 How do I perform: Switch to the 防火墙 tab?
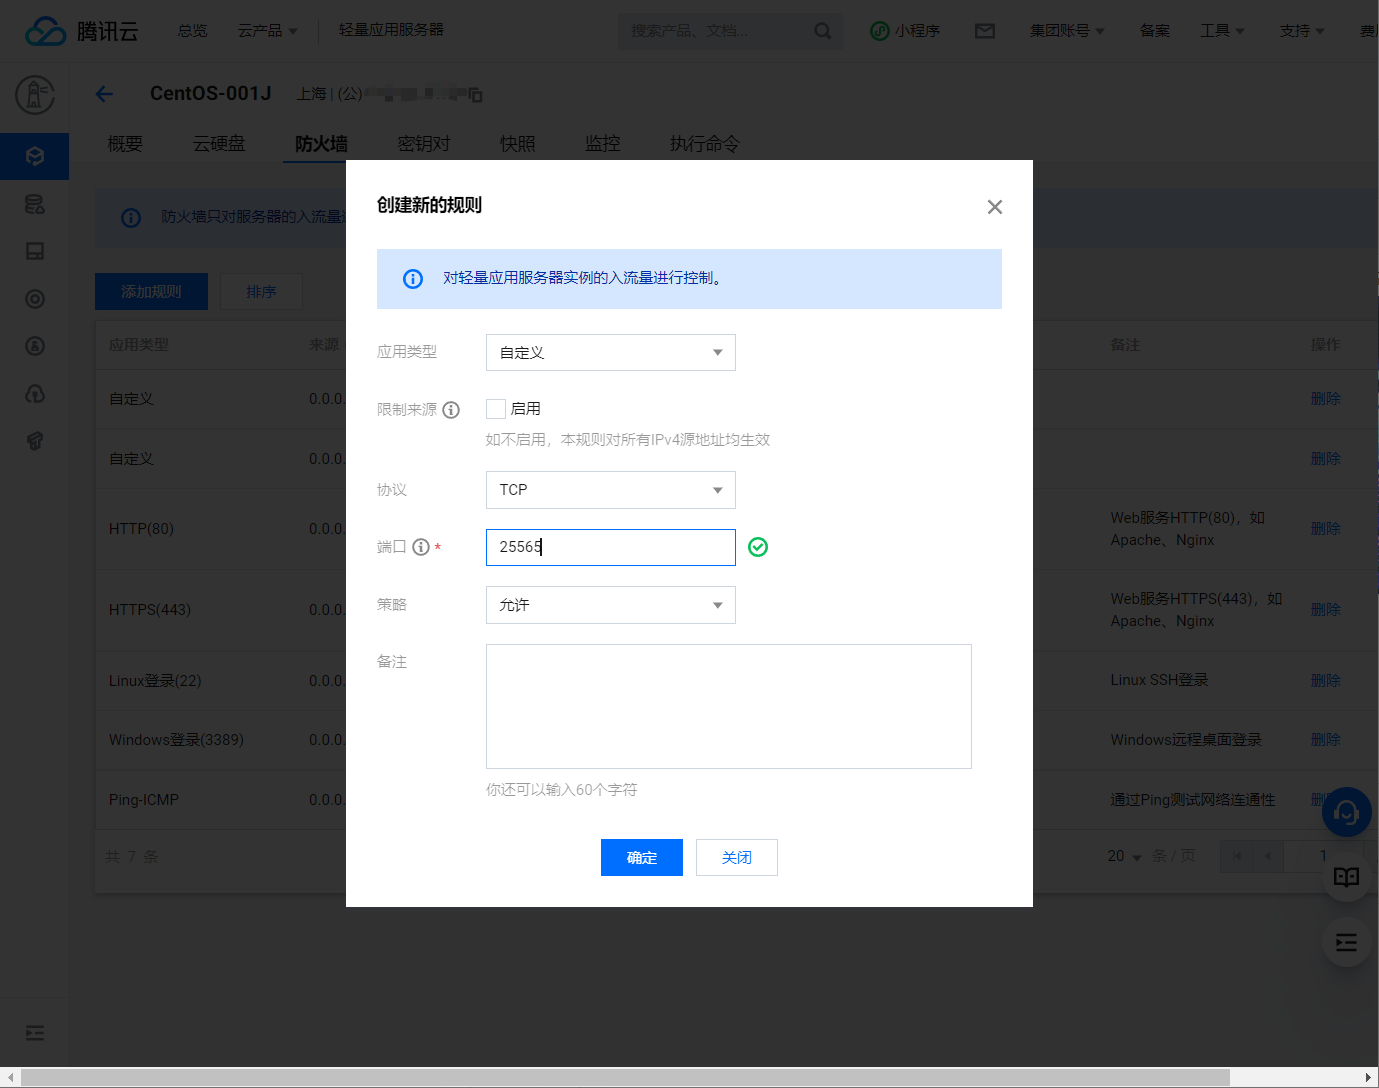(x=321, y=144)
